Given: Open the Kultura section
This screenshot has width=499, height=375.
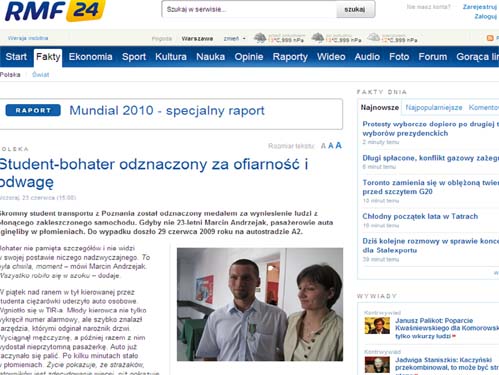Looking at the screenshot, I should (171, 57).
